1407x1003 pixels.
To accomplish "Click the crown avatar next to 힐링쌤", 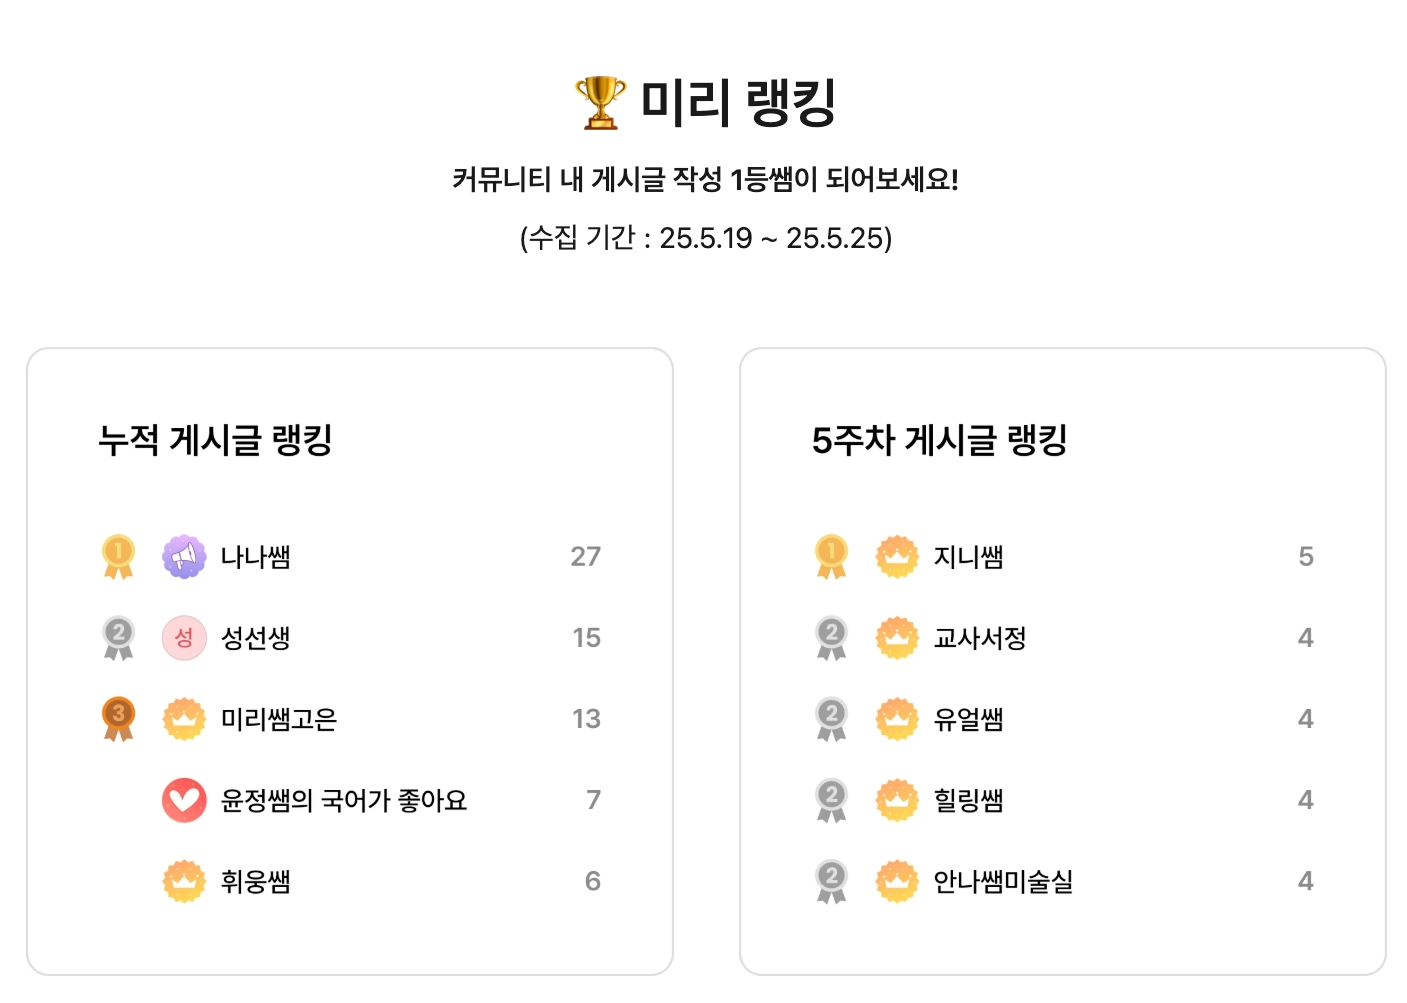I will coord(897,800).
